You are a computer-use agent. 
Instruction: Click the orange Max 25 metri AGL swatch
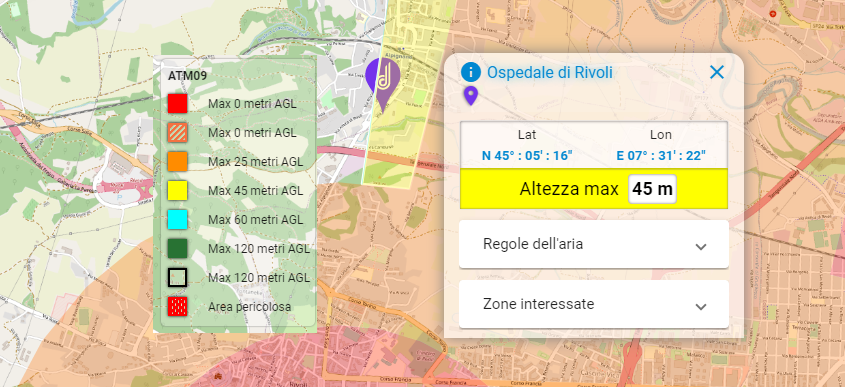tap(177, 162)
